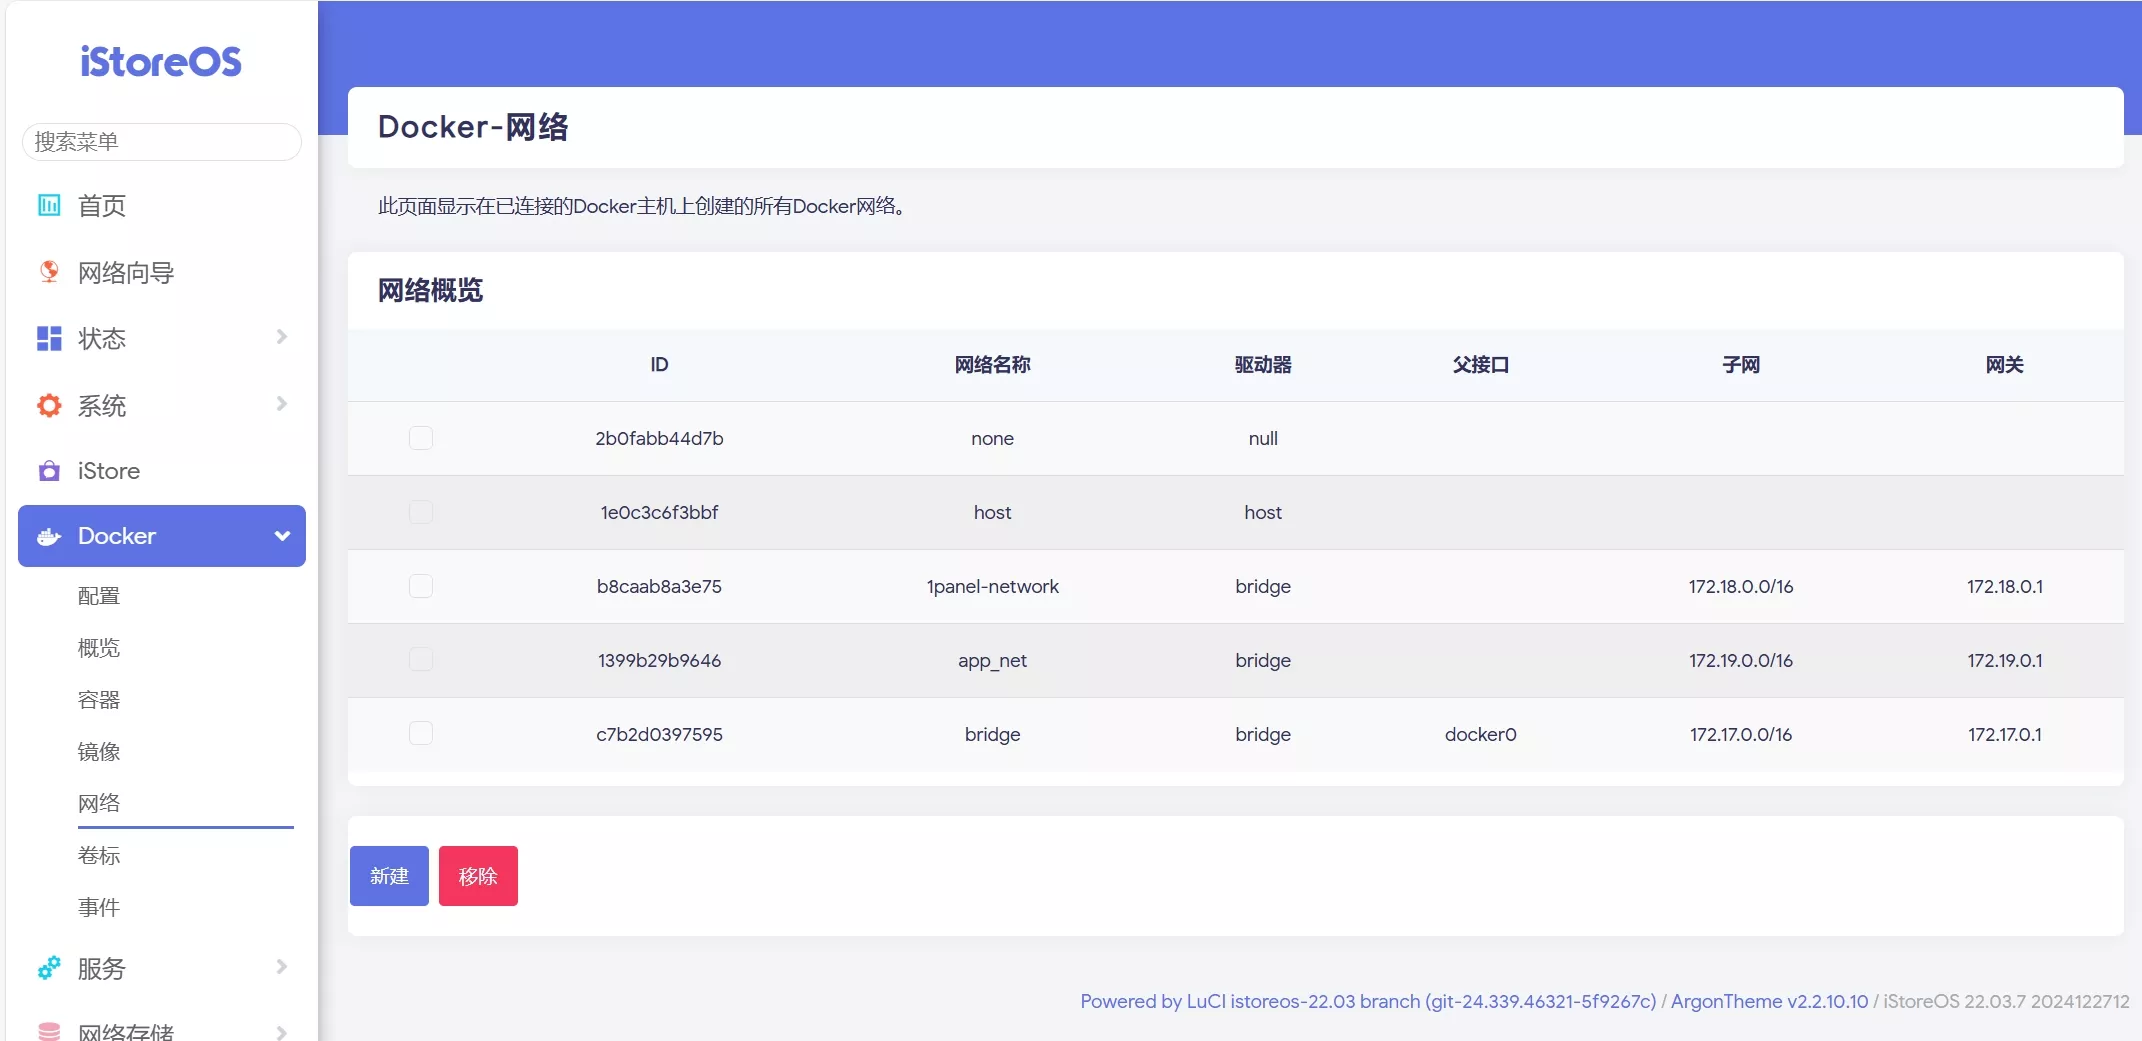Click the home dashboard icon beside 首页
Viewport: 2142px width, 1041px height.
click(x=49, y=205)
